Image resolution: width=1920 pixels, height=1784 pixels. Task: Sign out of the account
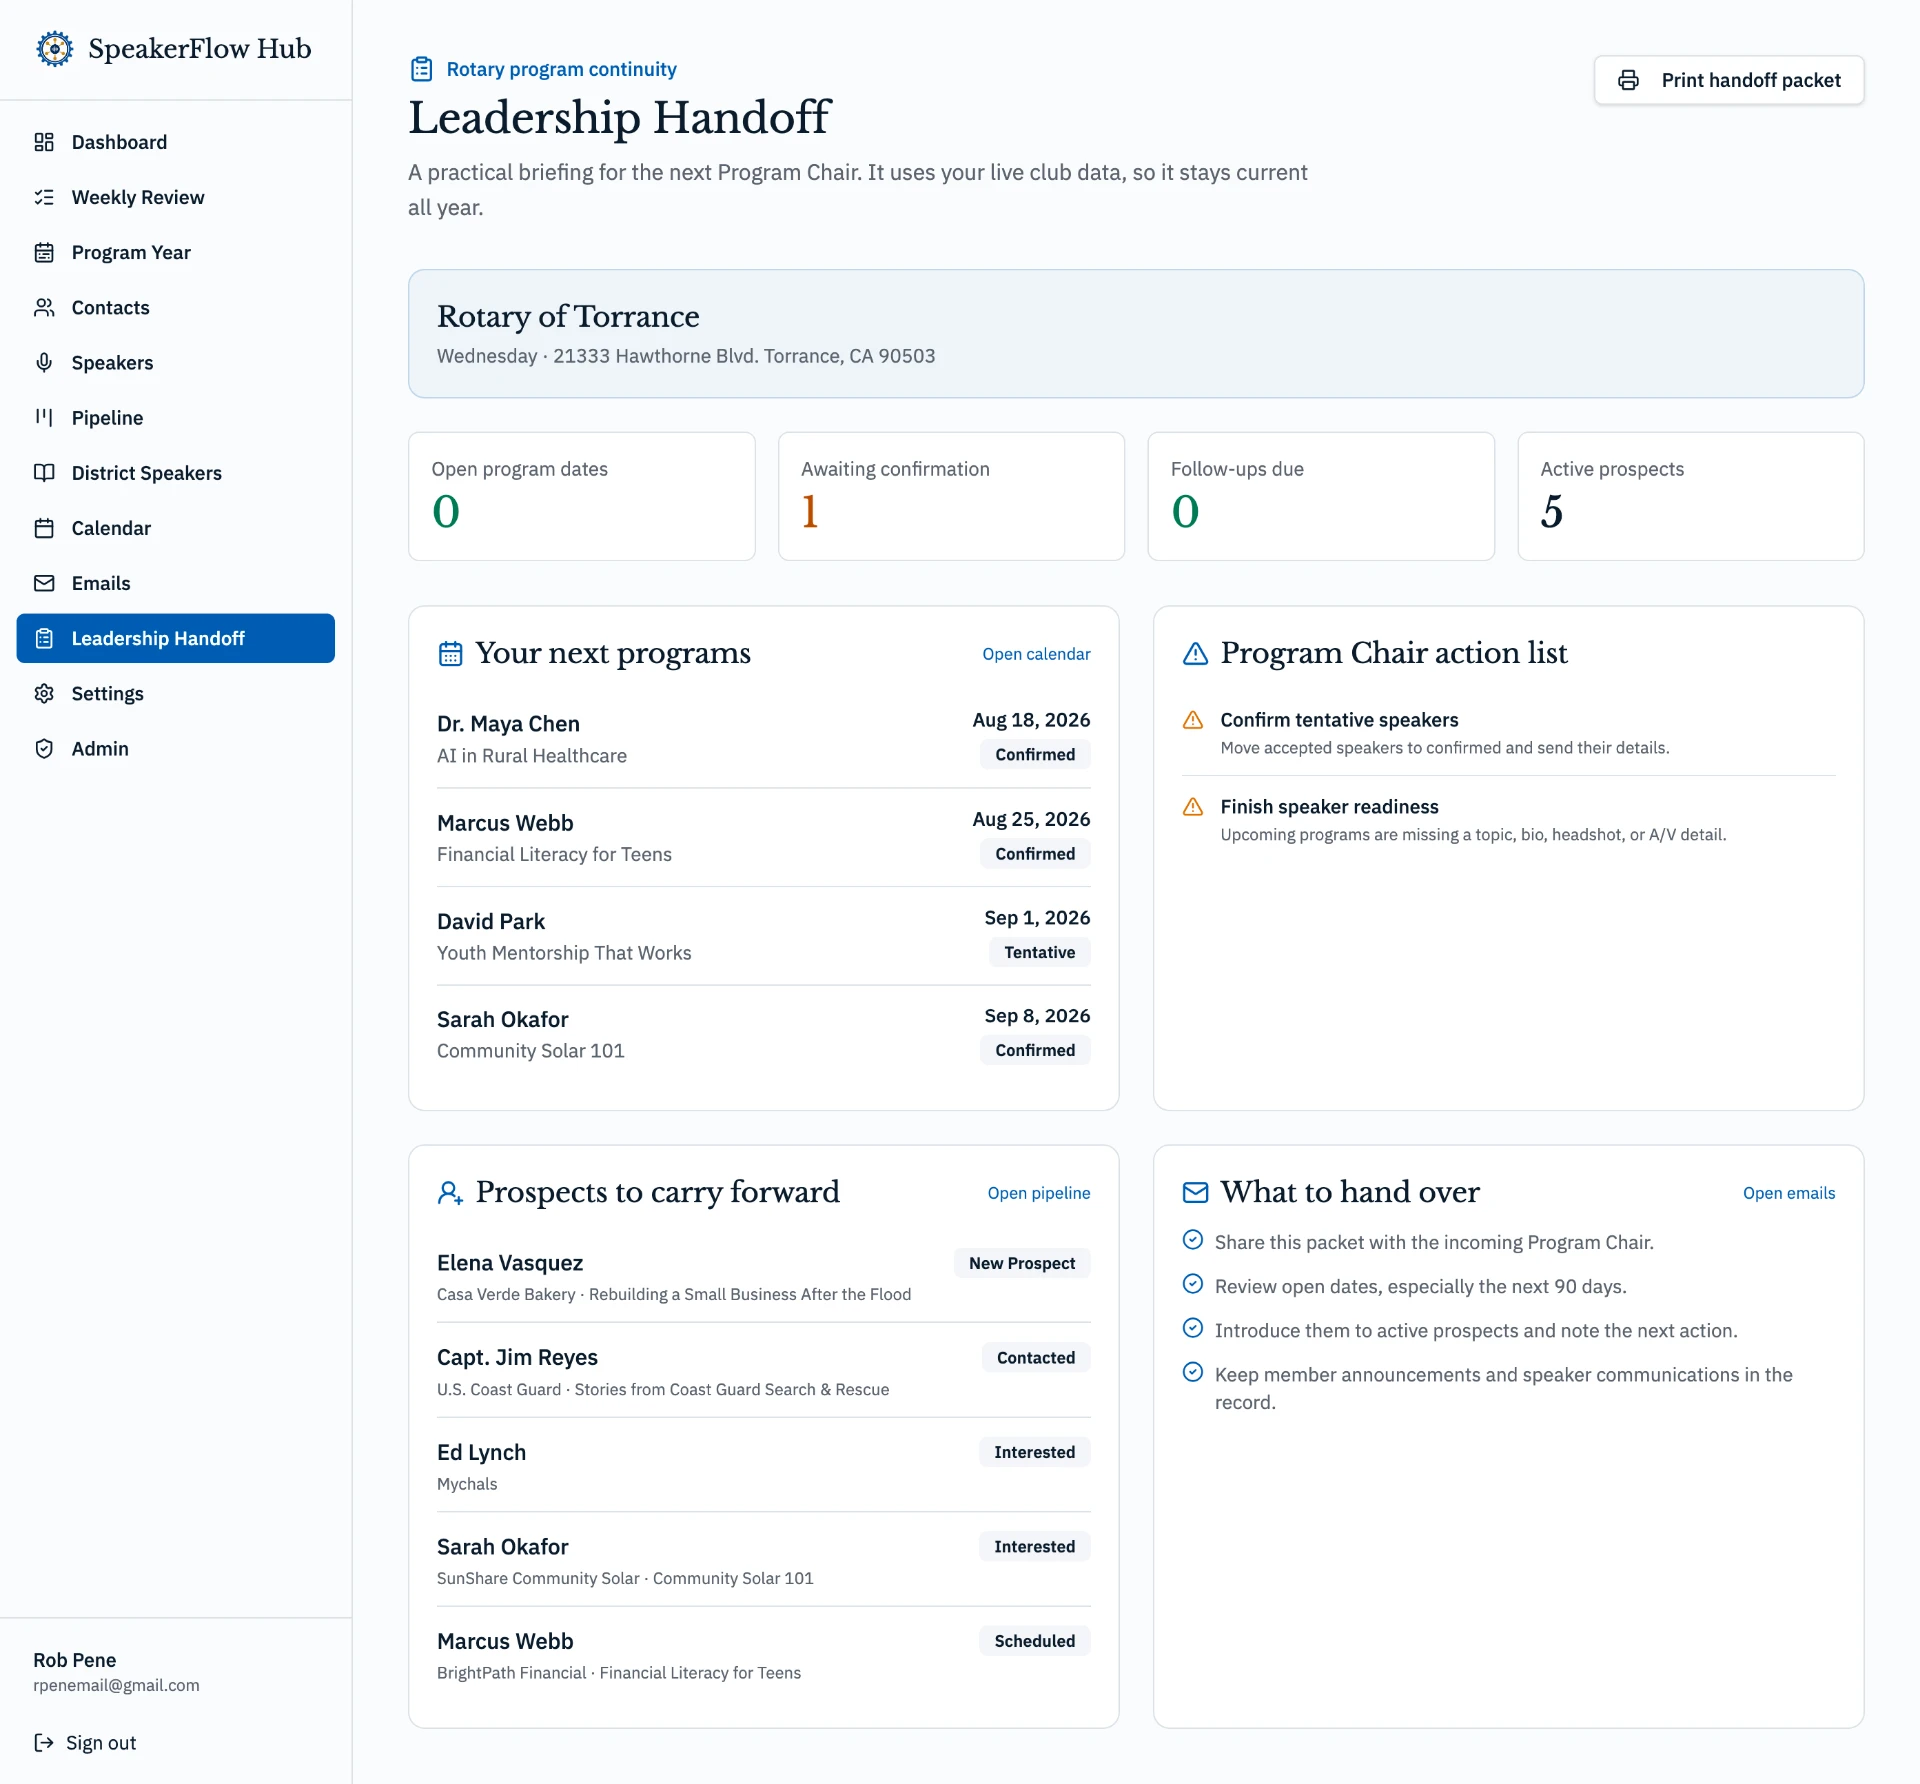pyautogui.click(x=86, y=1743)
